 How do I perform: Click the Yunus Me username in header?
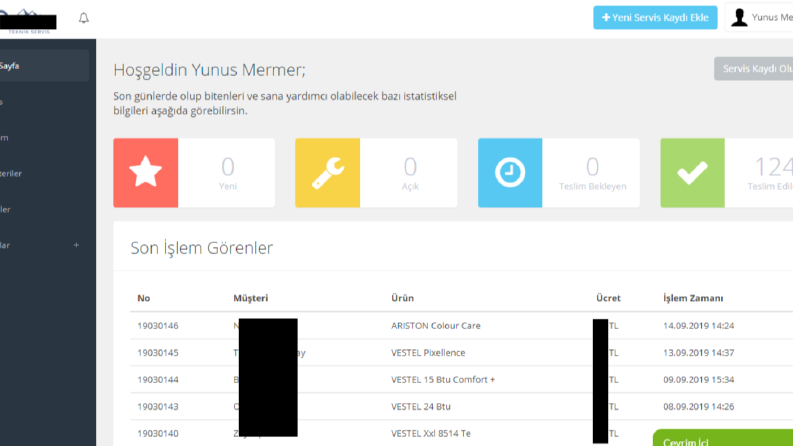click(772, 18)
